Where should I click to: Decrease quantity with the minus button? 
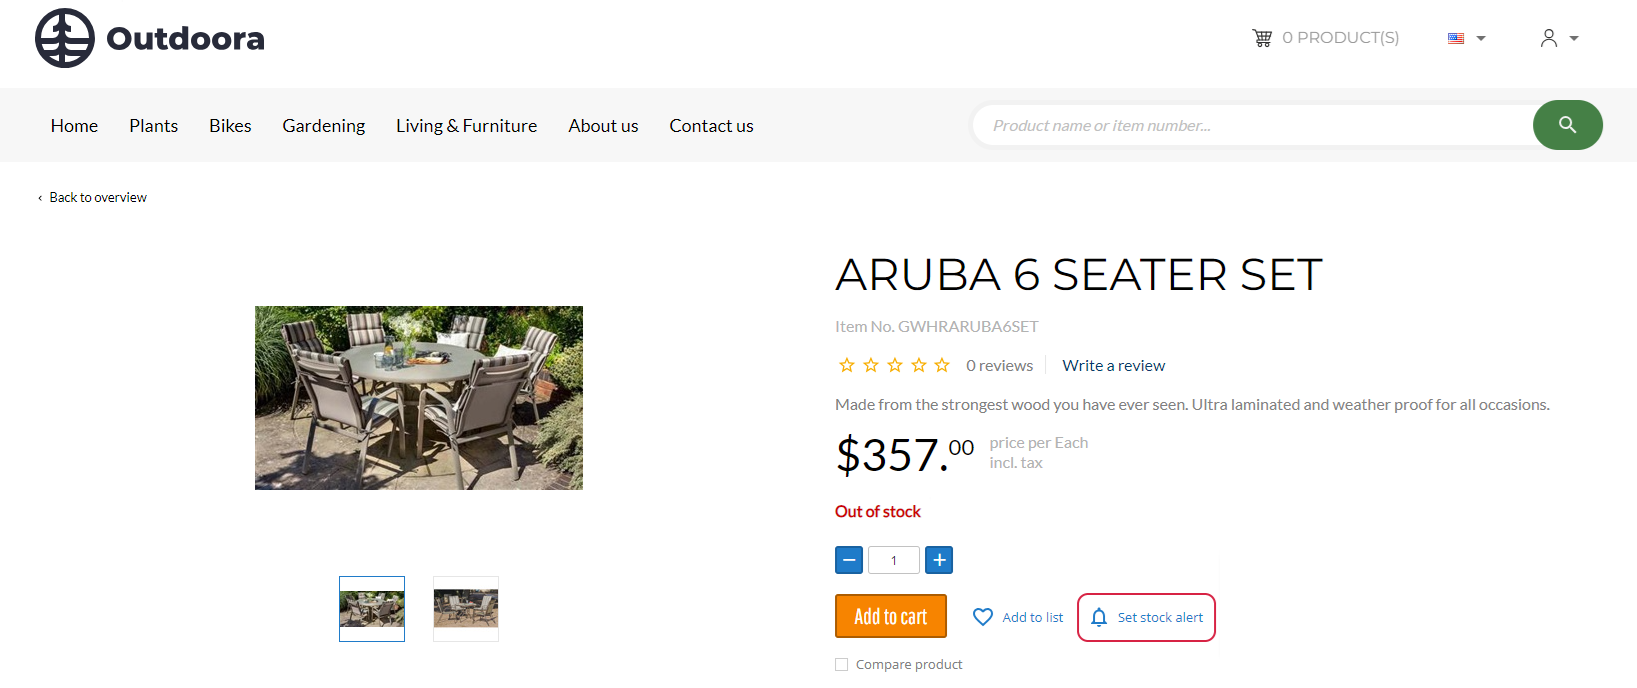click(849, 560)
